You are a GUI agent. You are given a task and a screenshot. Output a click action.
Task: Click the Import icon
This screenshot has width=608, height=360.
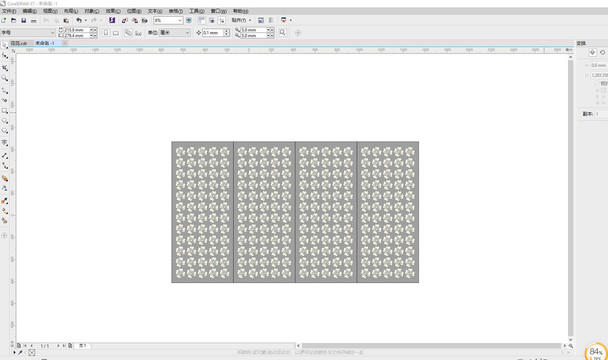coord(124,20)
